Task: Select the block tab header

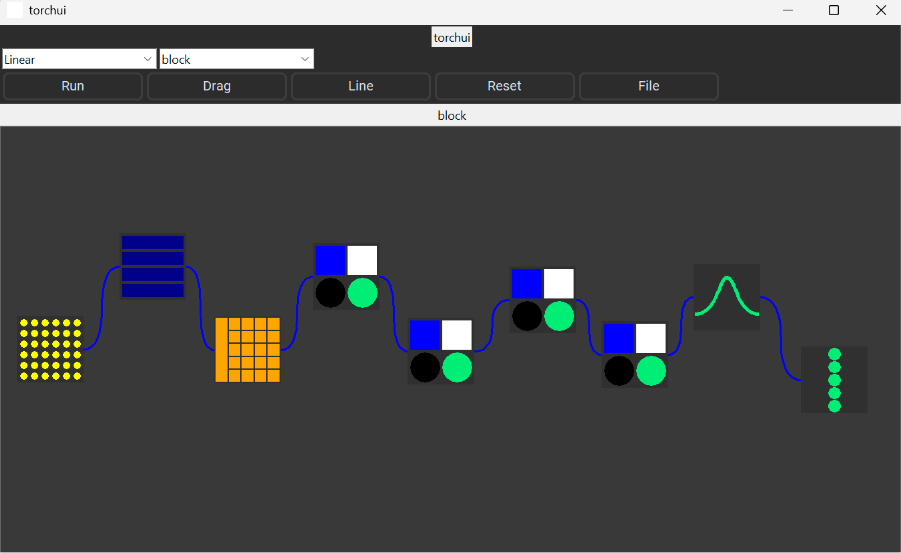Action: click(450, 116)
